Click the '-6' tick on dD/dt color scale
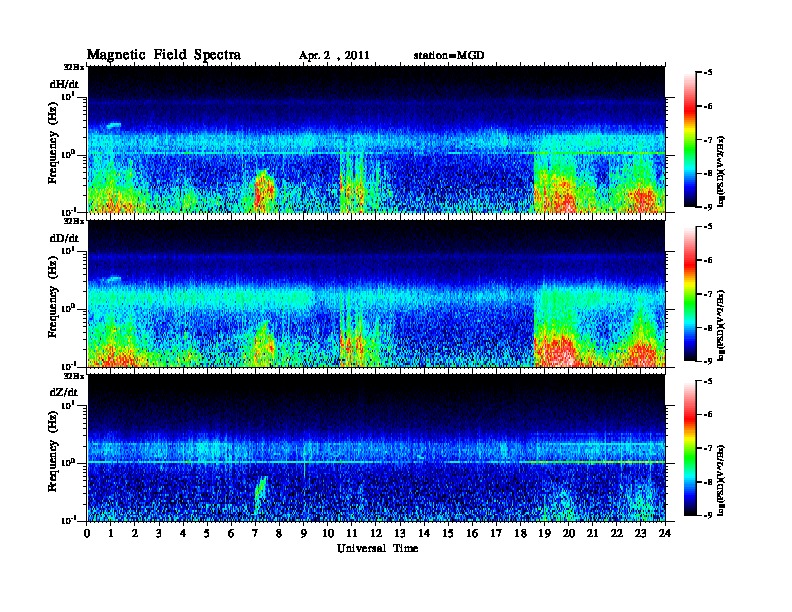 [x=708, y=260]
